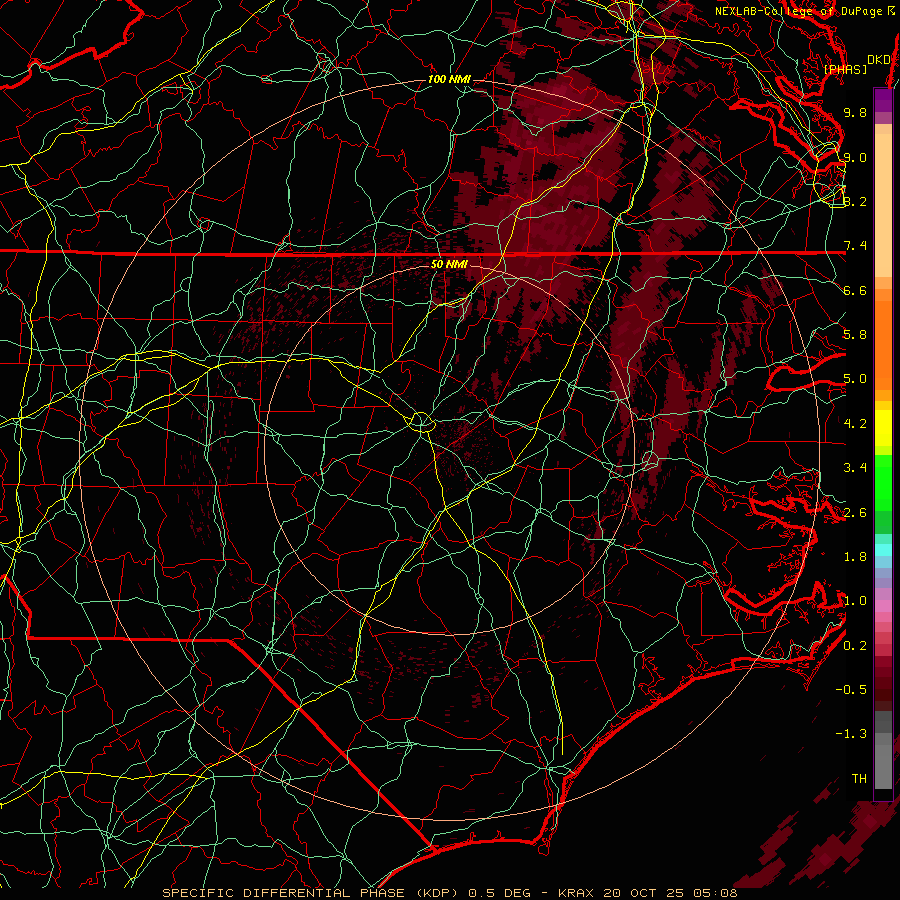The image size is (900, 900).
Task: Click the 3.4 scale value label
Action: (x=855, y=468)
